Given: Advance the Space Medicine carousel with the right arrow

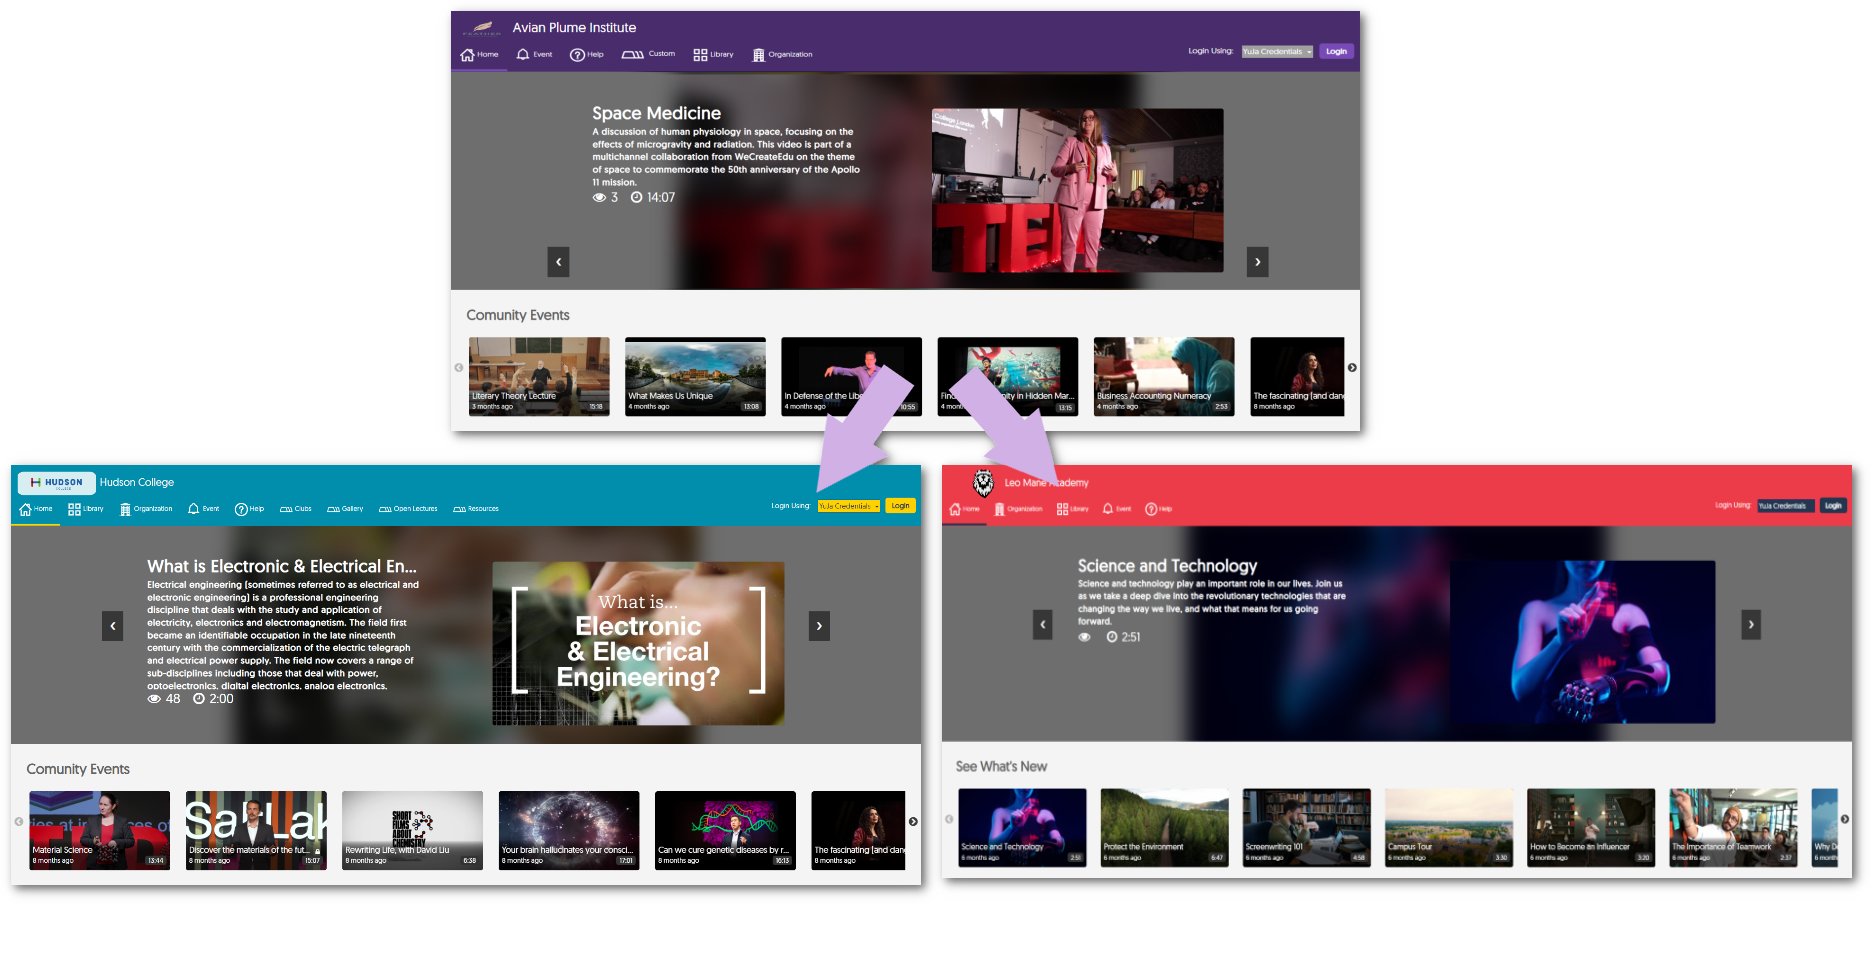Looking at the screenshot, I should [x=1257, y=261].
